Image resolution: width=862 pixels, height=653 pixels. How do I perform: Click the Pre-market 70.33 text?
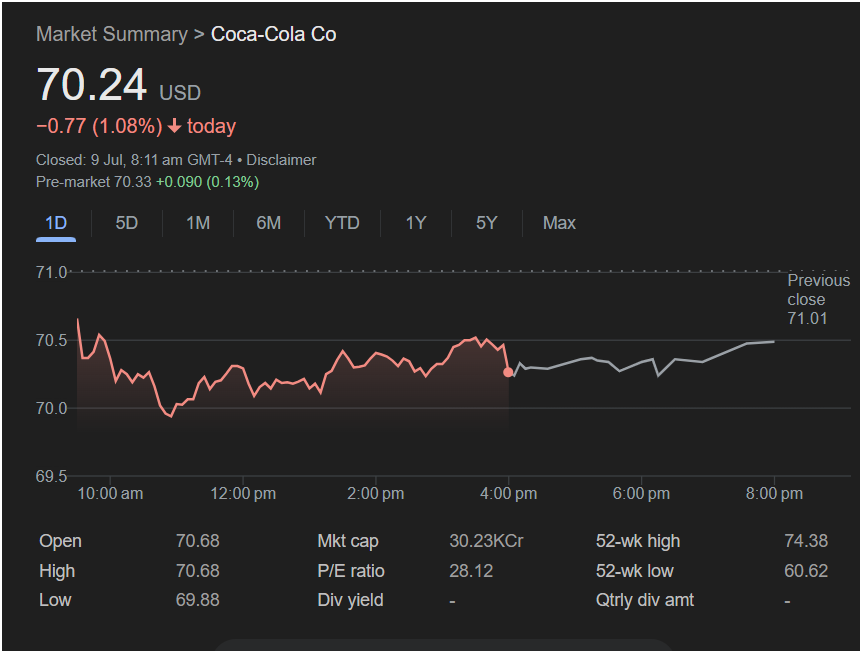(x=93, y=182)
